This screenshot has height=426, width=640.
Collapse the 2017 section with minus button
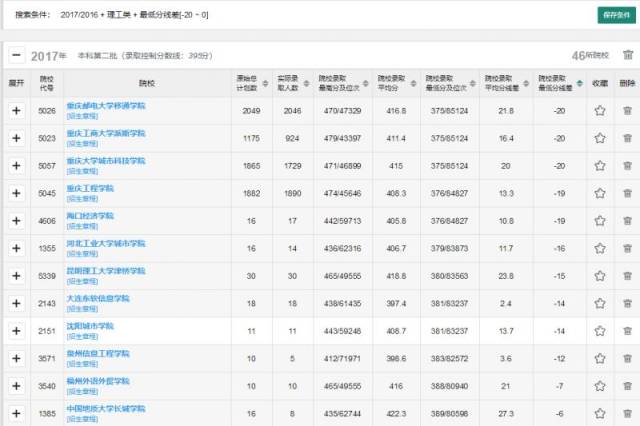click(16, 55)
